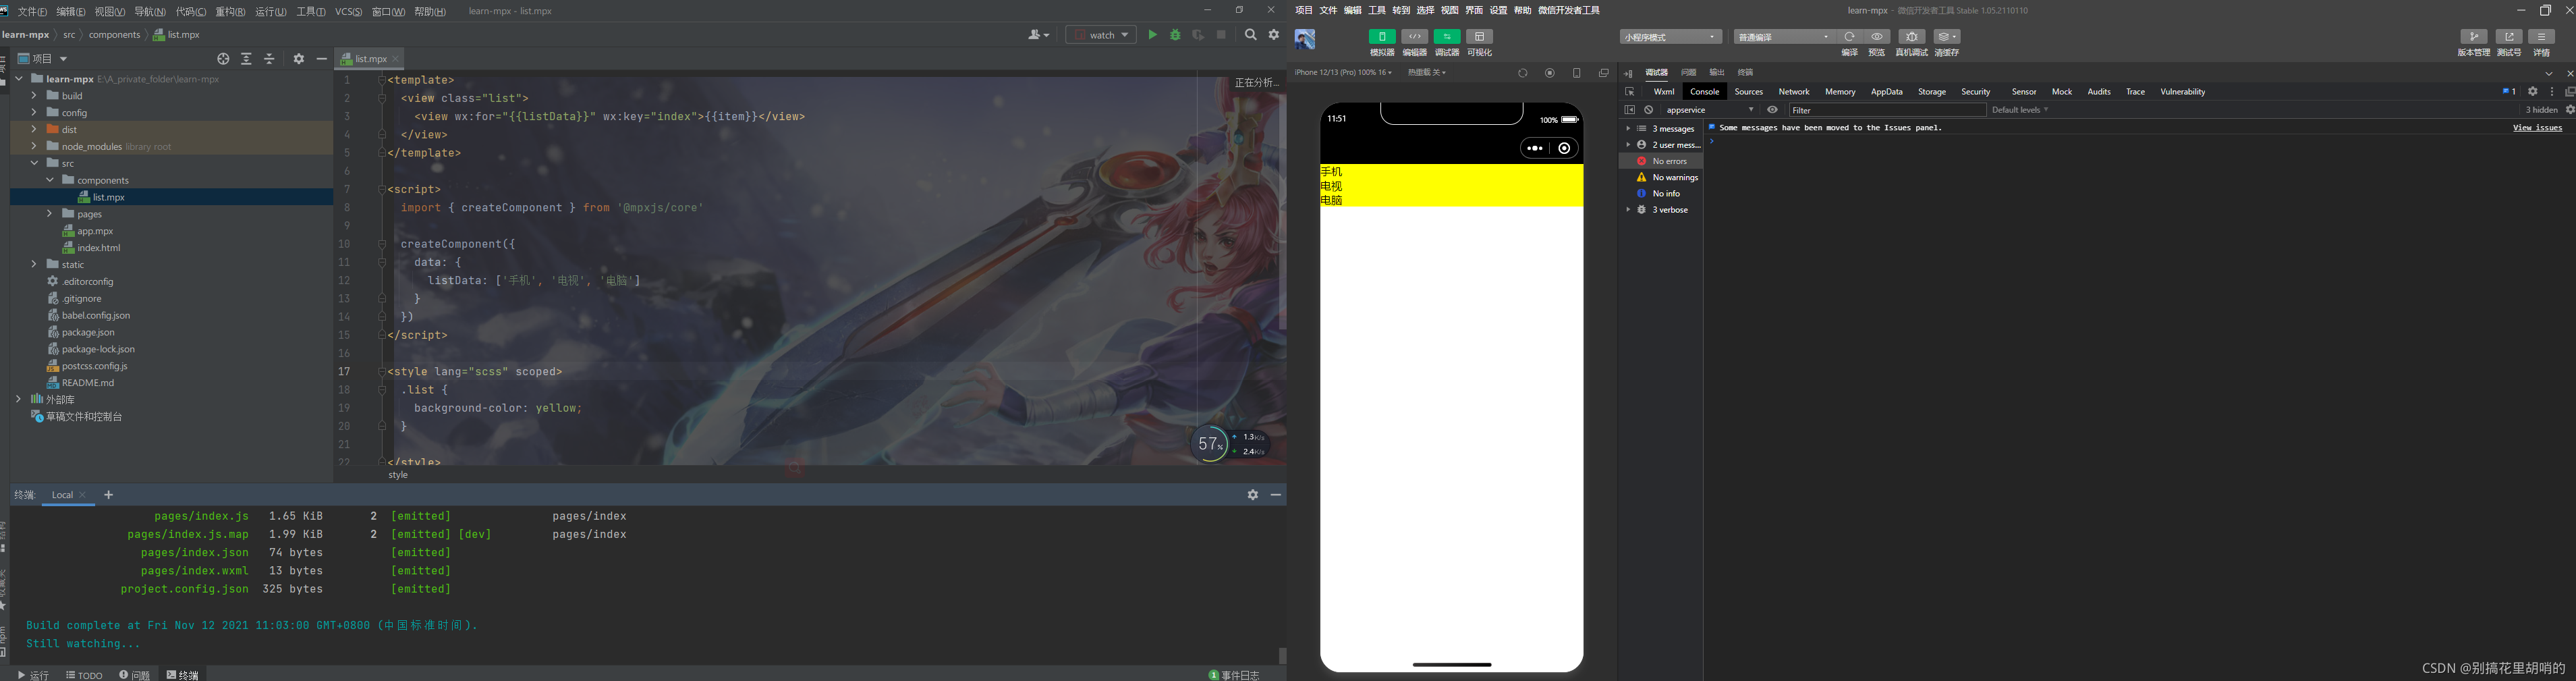Select the element inspector arrow in devtools
Image resolution: width=2576 pixels, height=681 pixels.
pos(1630,92)
